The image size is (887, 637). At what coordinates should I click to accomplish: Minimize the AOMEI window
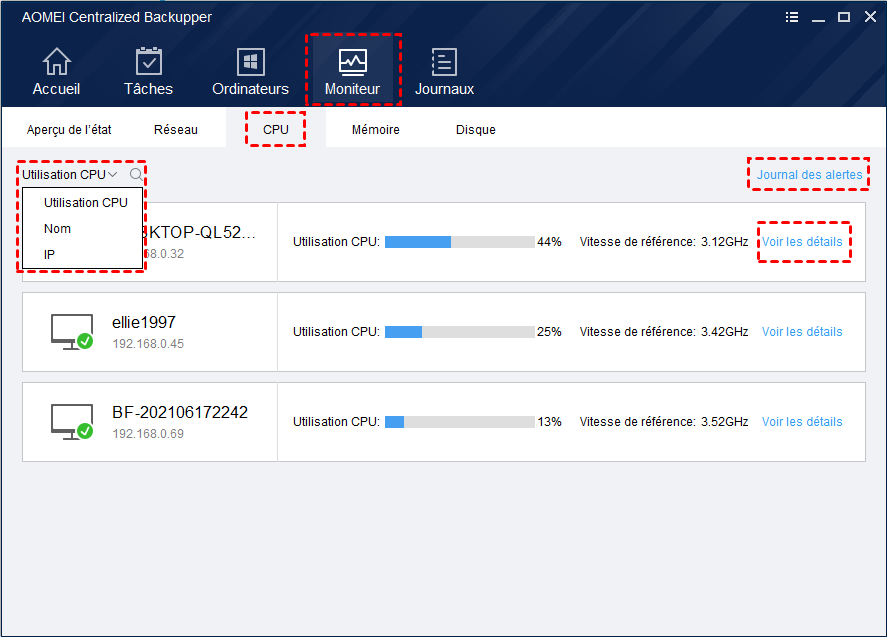click(818, 18)
